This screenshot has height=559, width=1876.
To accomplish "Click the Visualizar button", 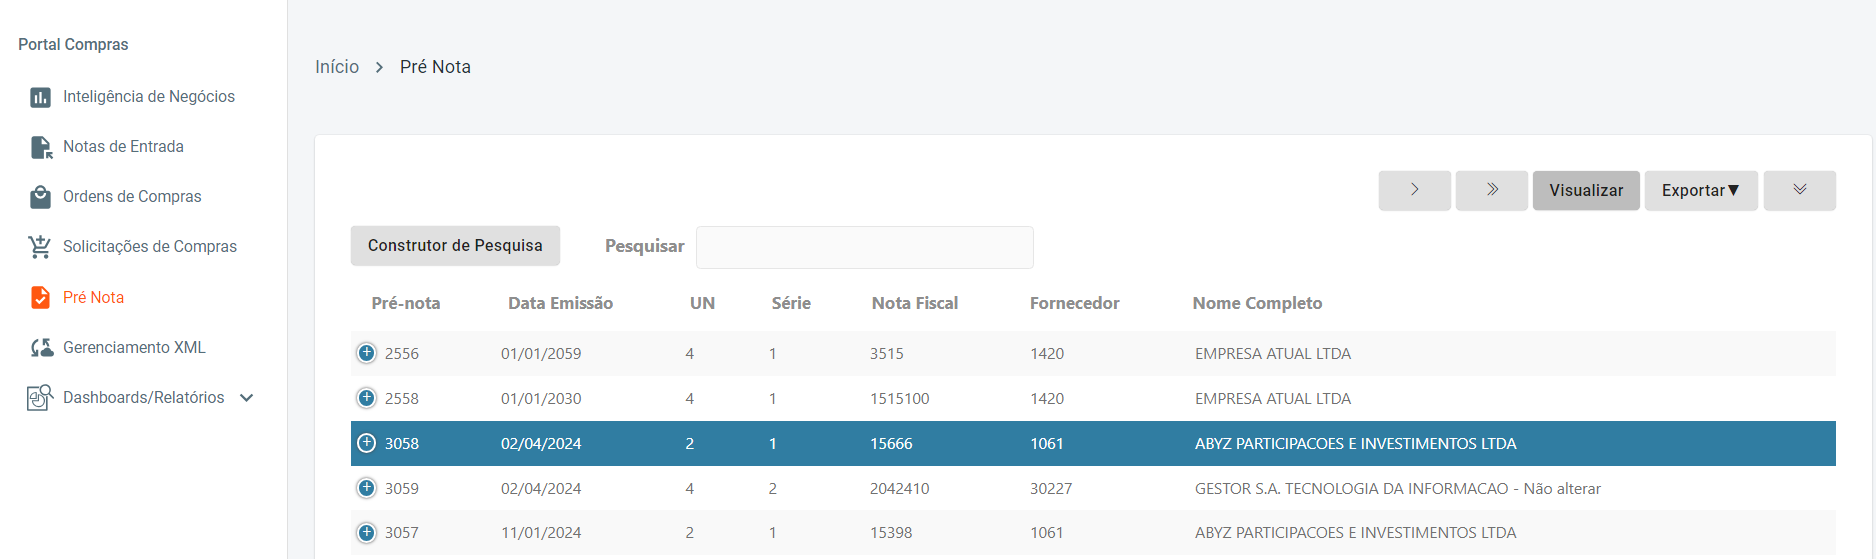I will pyautogui.click(x=1586, y=190).
